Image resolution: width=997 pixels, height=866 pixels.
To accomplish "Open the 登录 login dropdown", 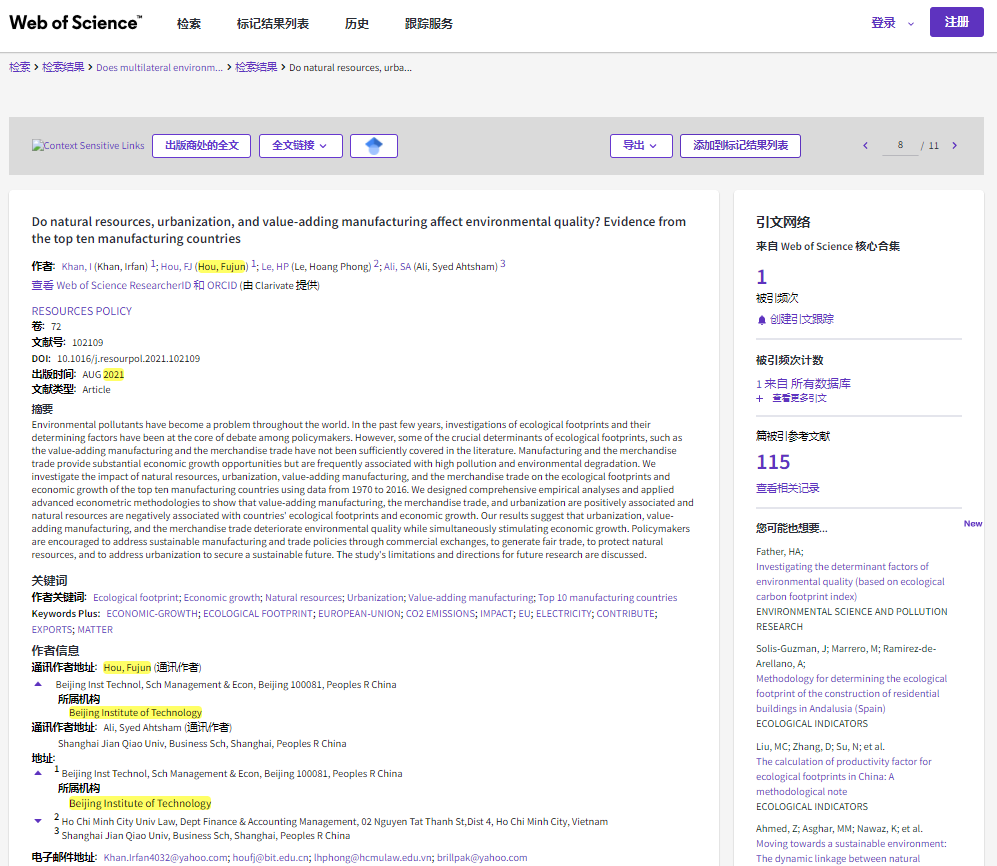I will point(892,23).
